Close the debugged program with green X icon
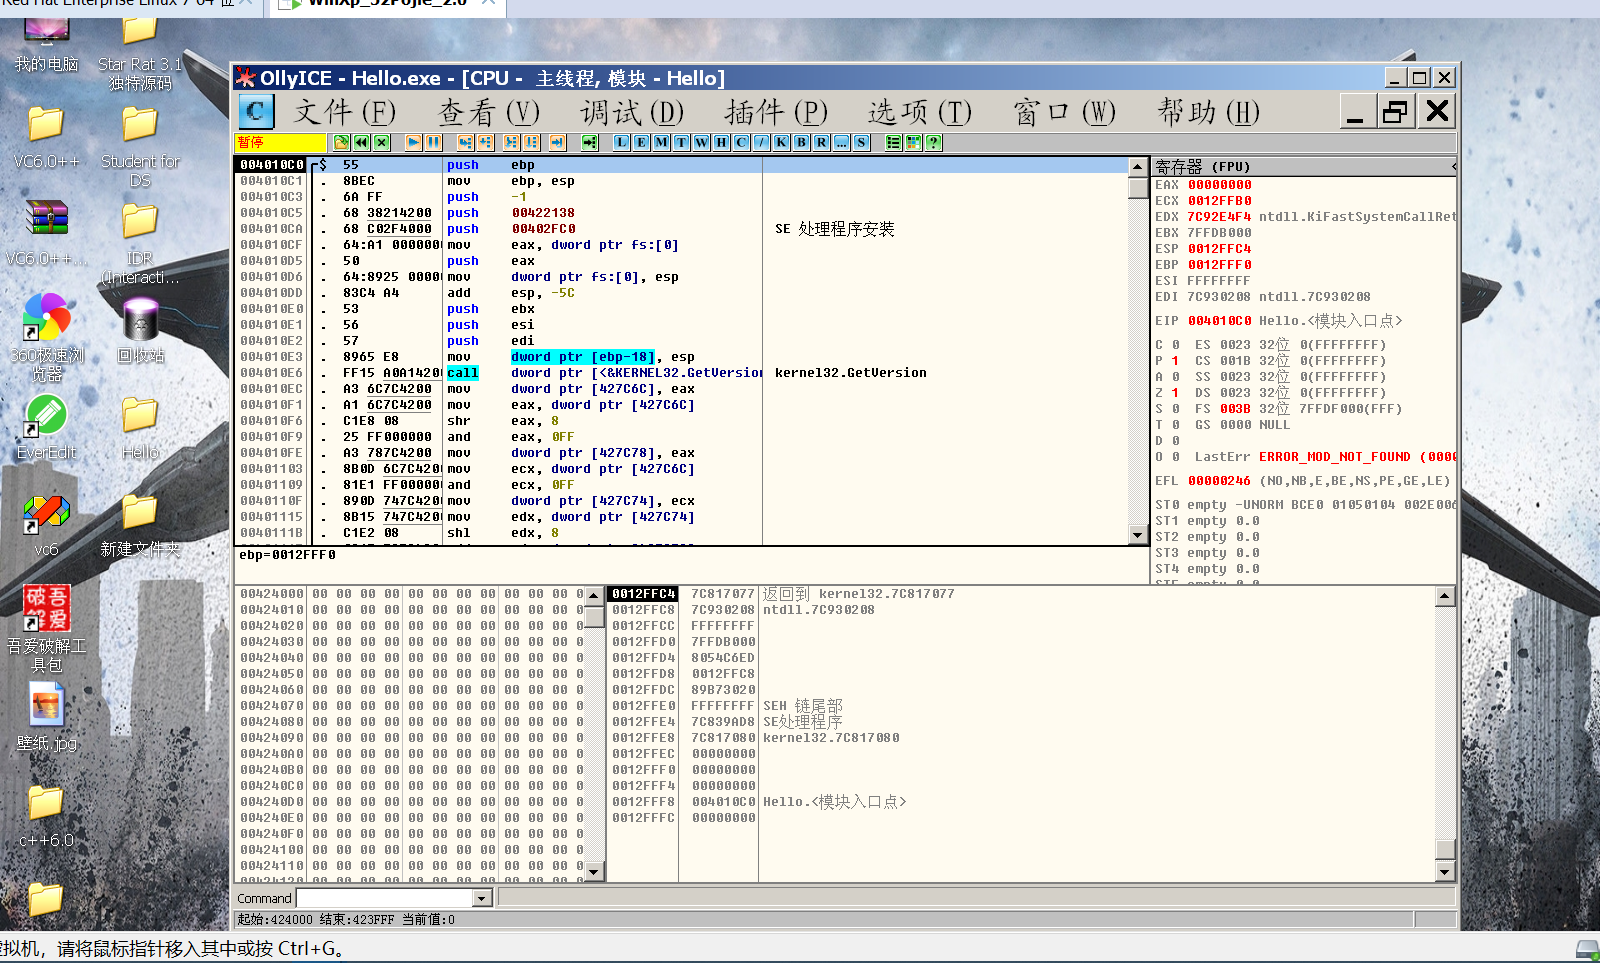 coord(382,143)
